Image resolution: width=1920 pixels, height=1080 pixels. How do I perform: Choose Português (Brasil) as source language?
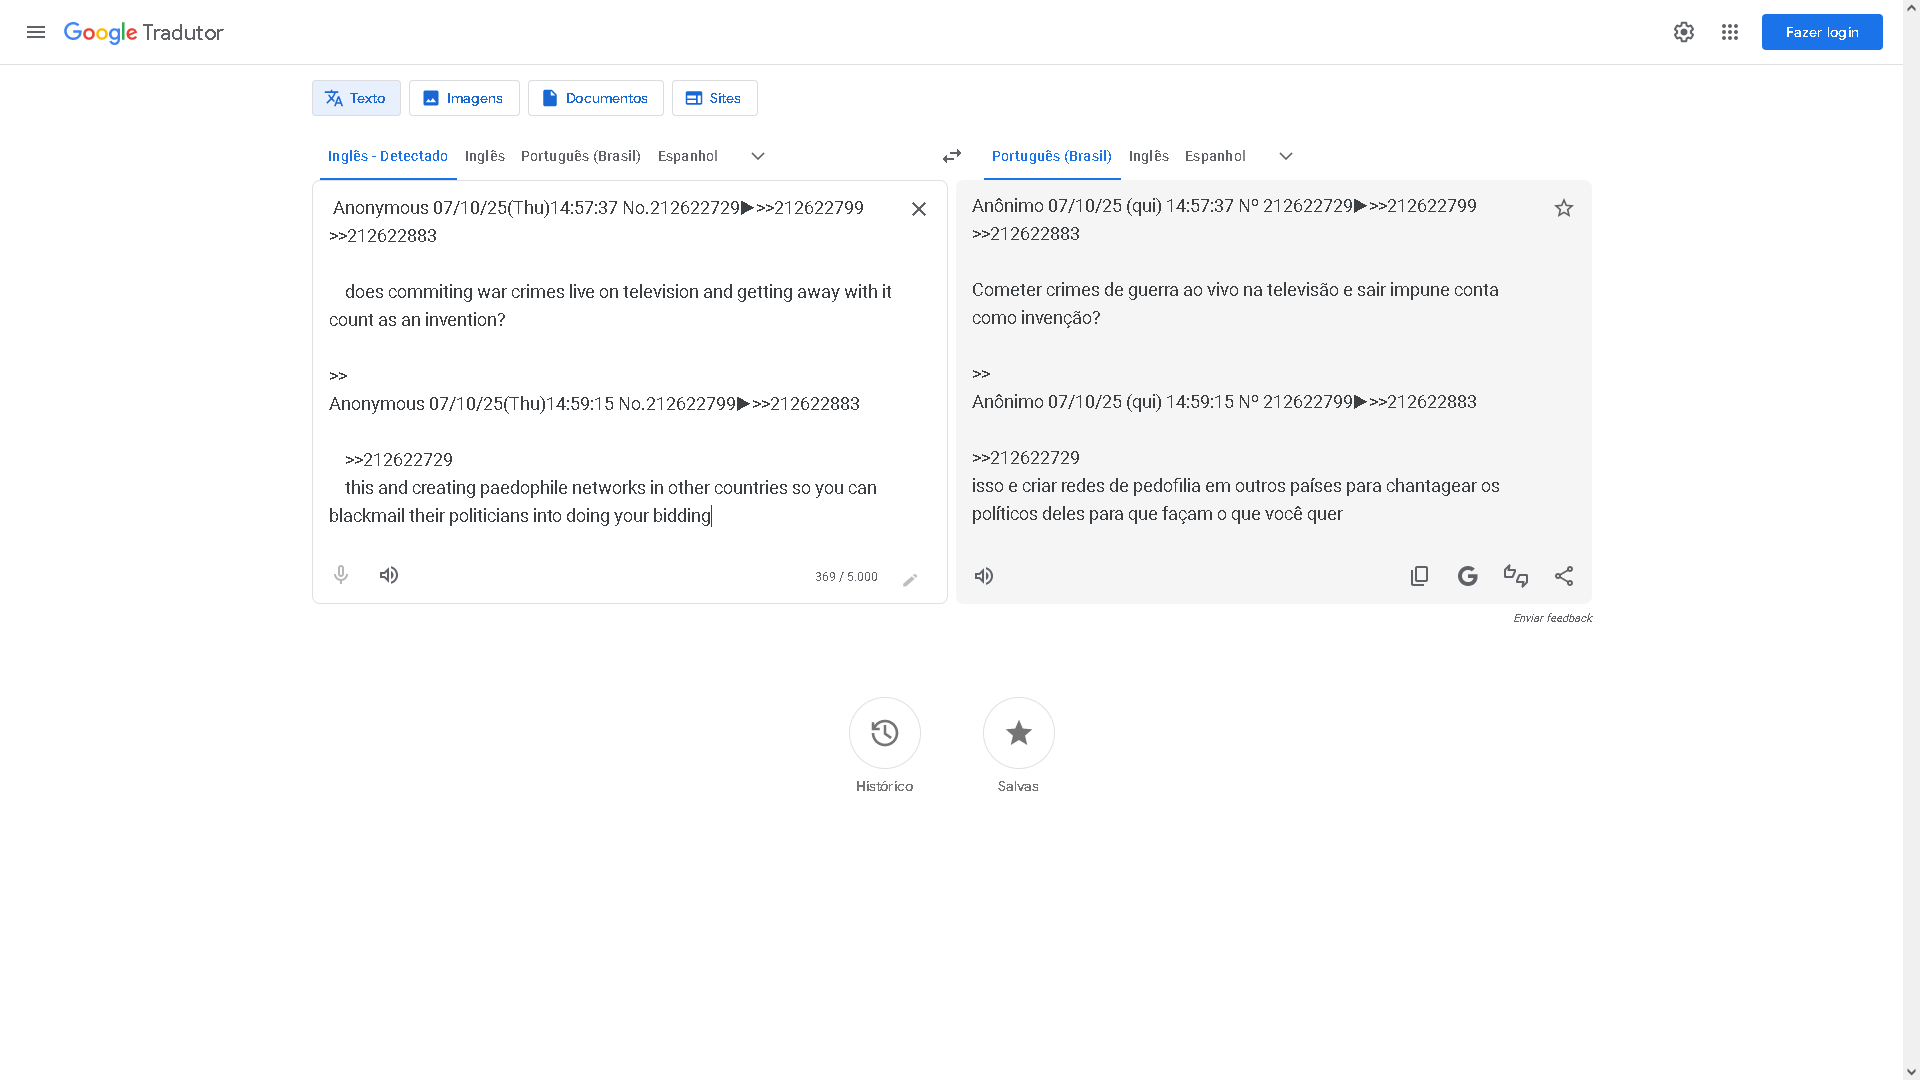click(x=581, y=156)
